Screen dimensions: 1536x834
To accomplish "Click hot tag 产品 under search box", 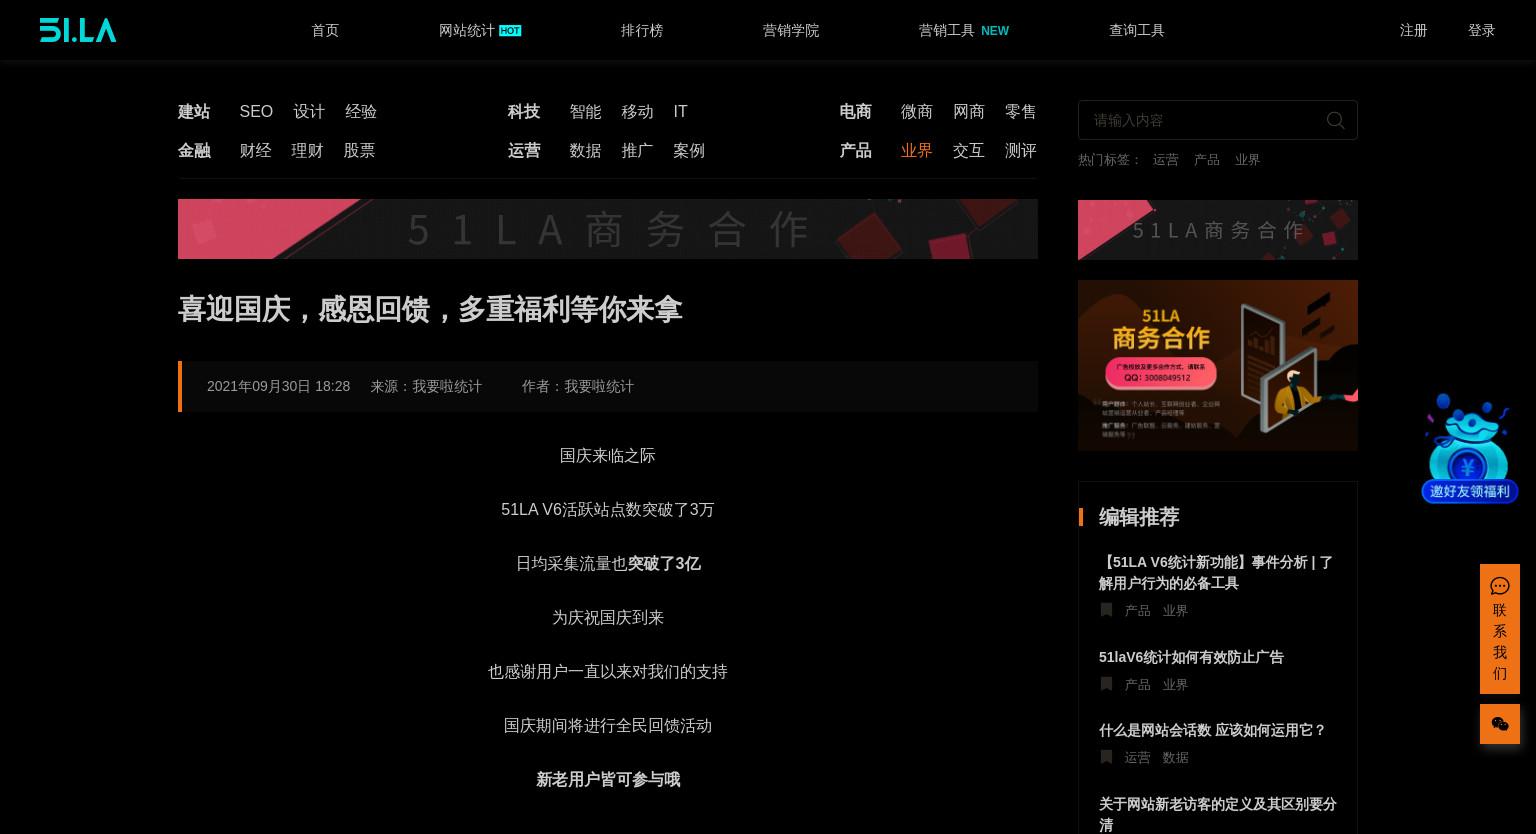I will pos(1206,160).
